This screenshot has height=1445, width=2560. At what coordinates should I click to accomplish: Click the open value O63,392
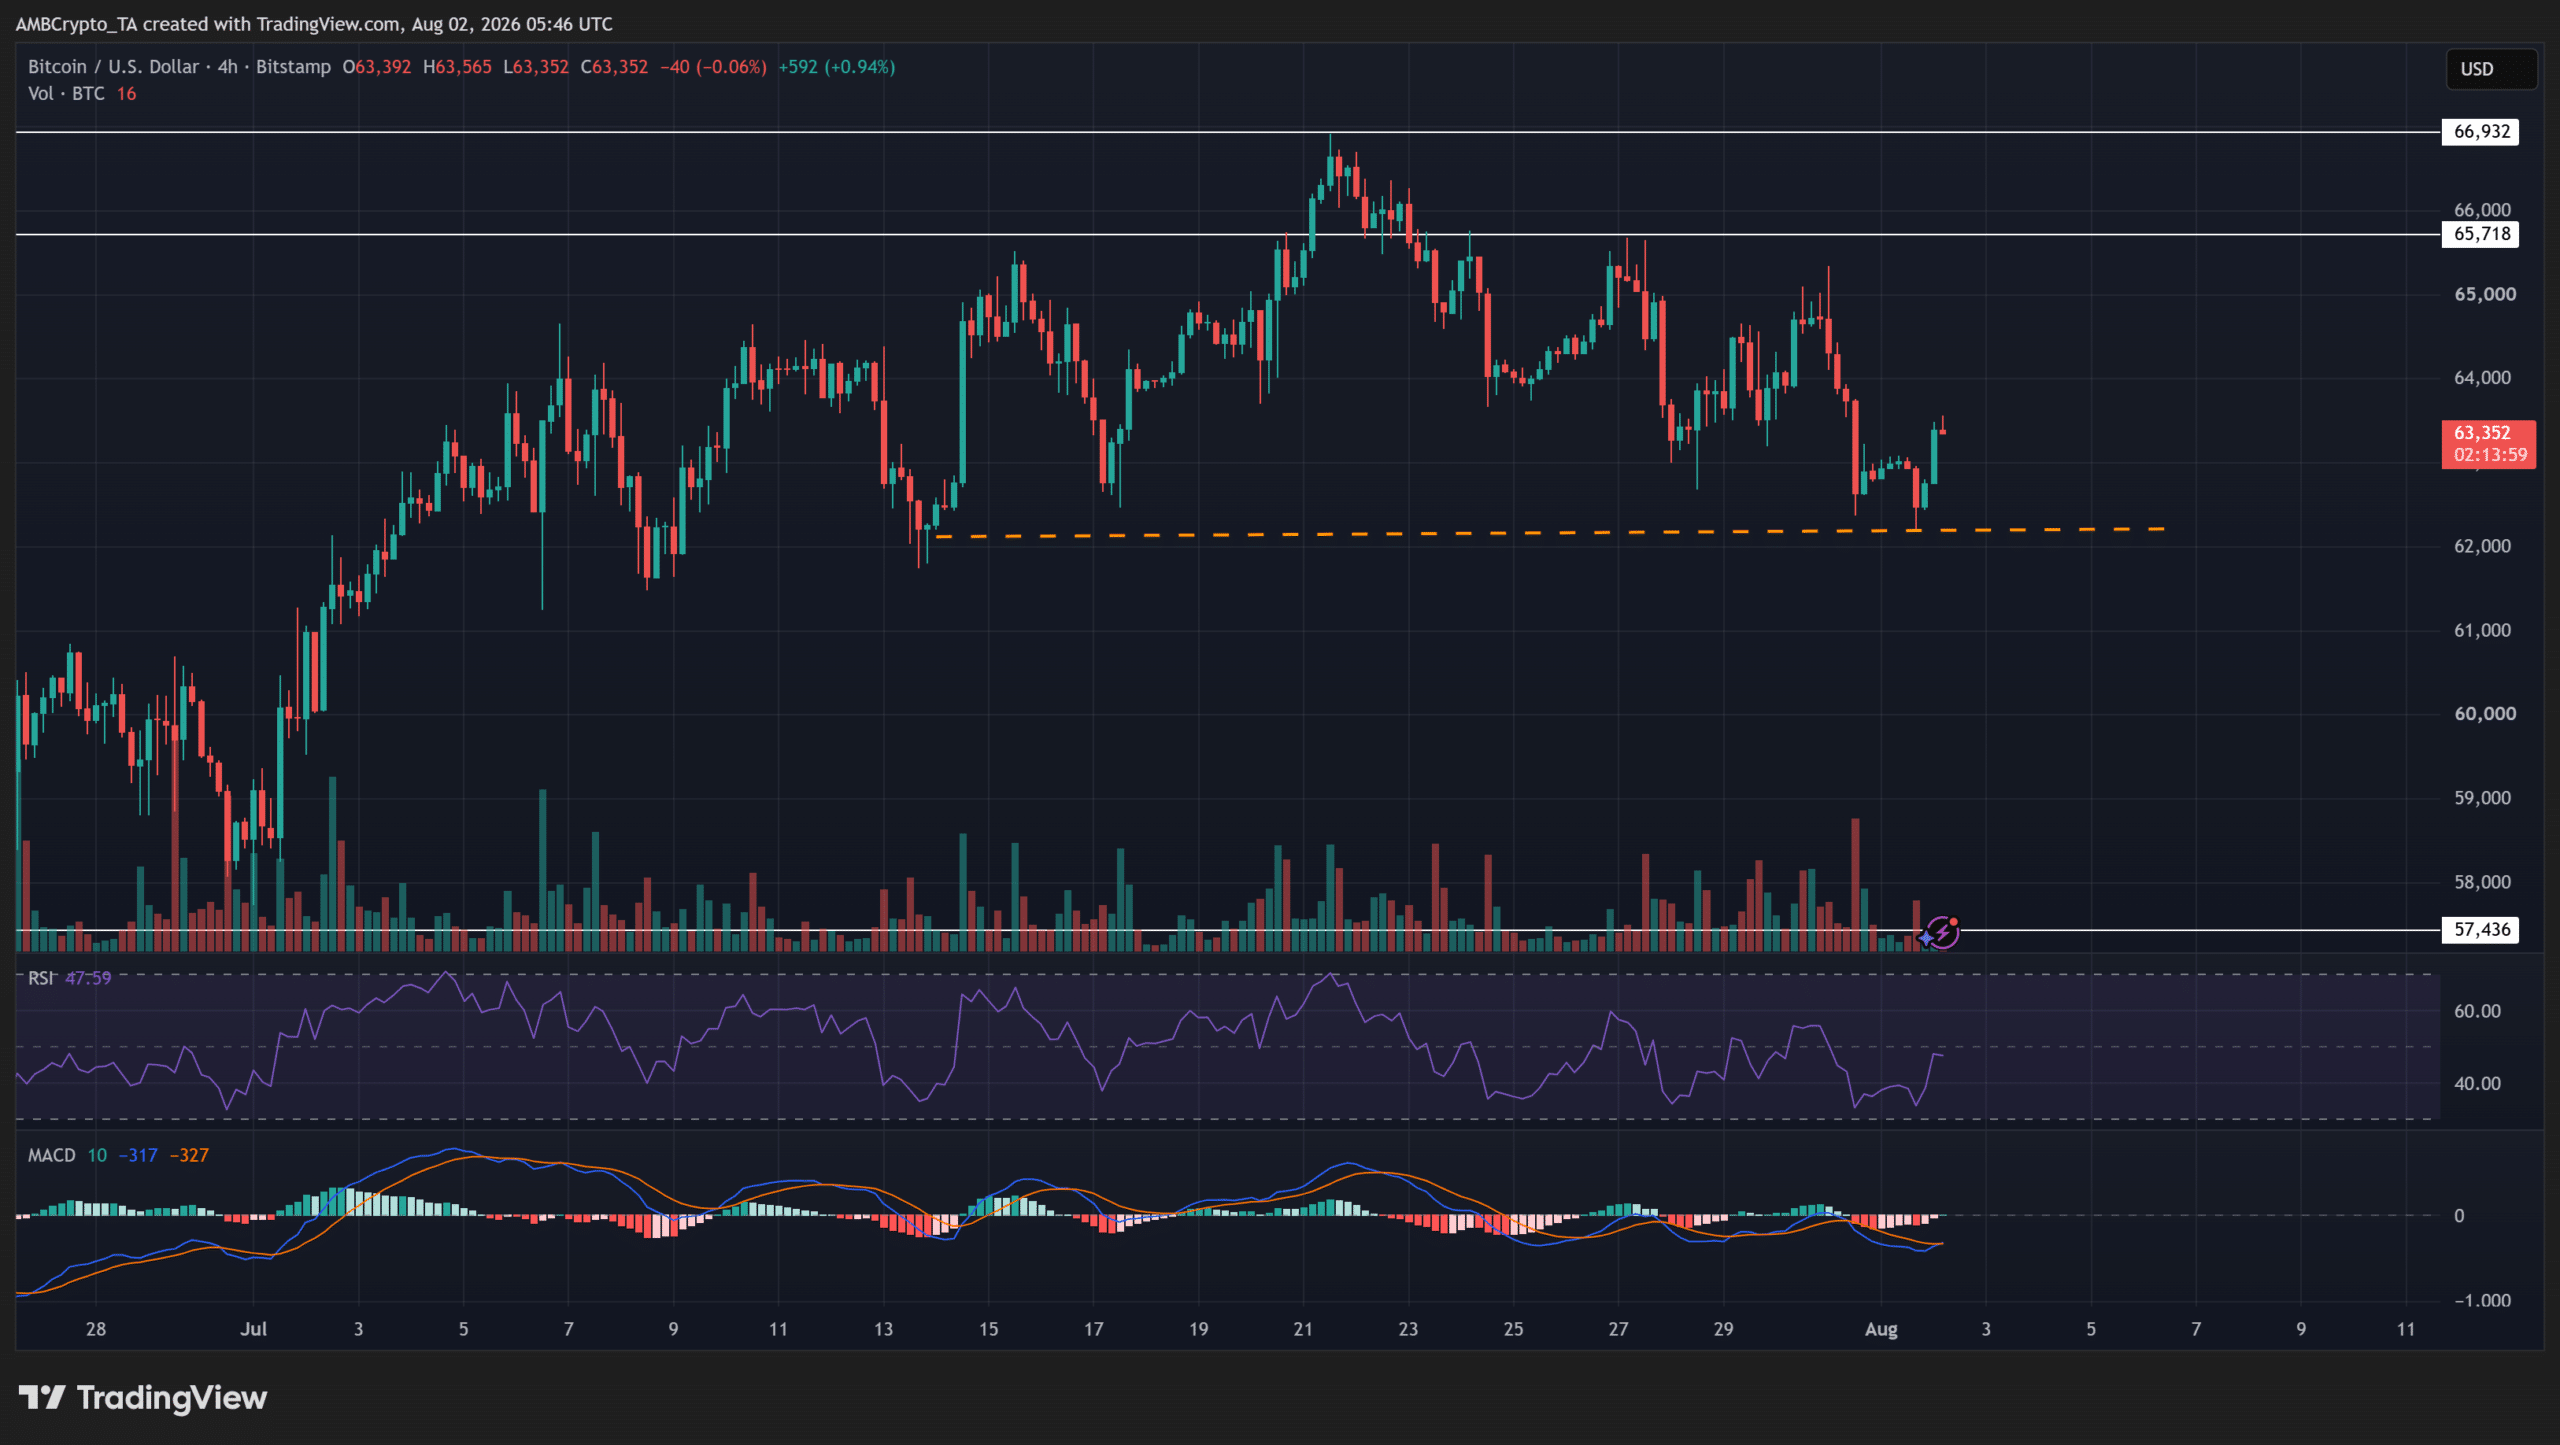[377, 67]
